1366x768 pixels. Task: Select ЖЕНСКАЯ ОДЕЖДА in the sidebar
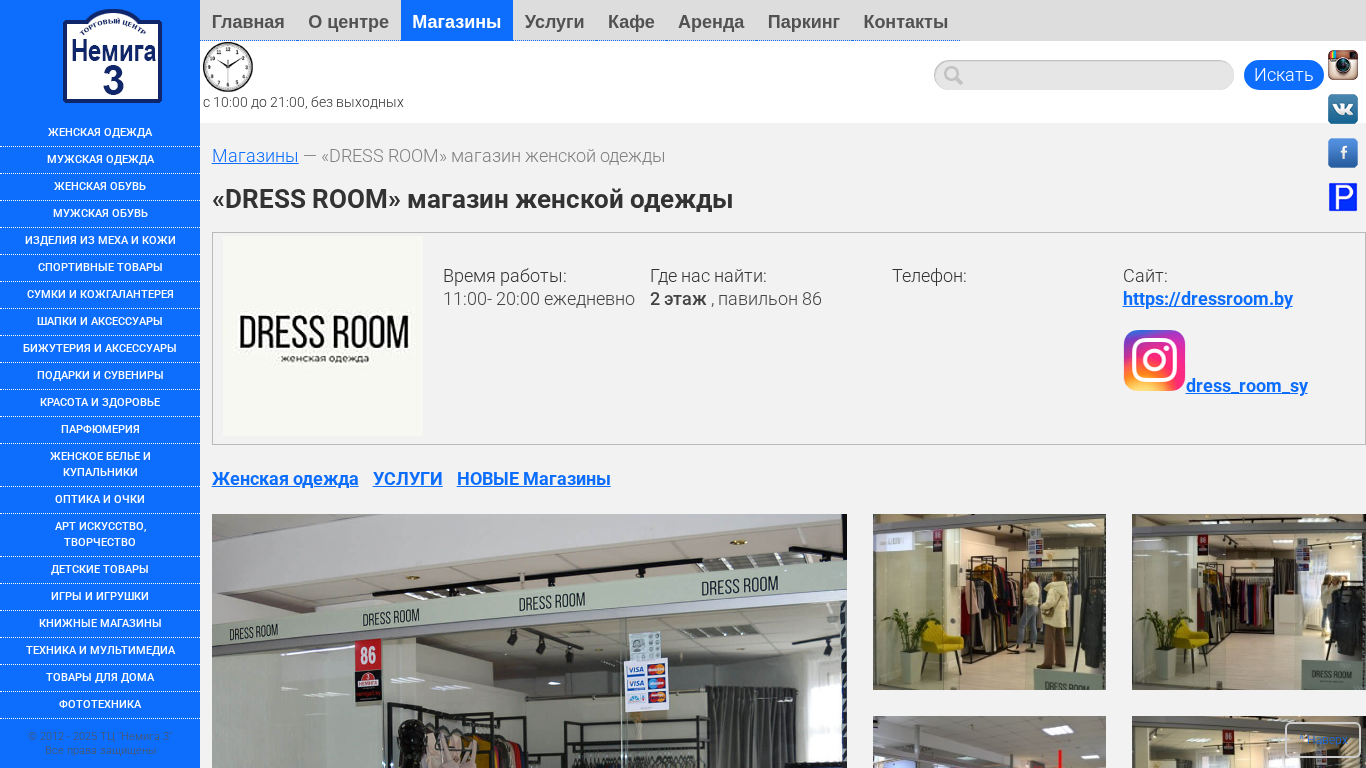tap(100, 133)
